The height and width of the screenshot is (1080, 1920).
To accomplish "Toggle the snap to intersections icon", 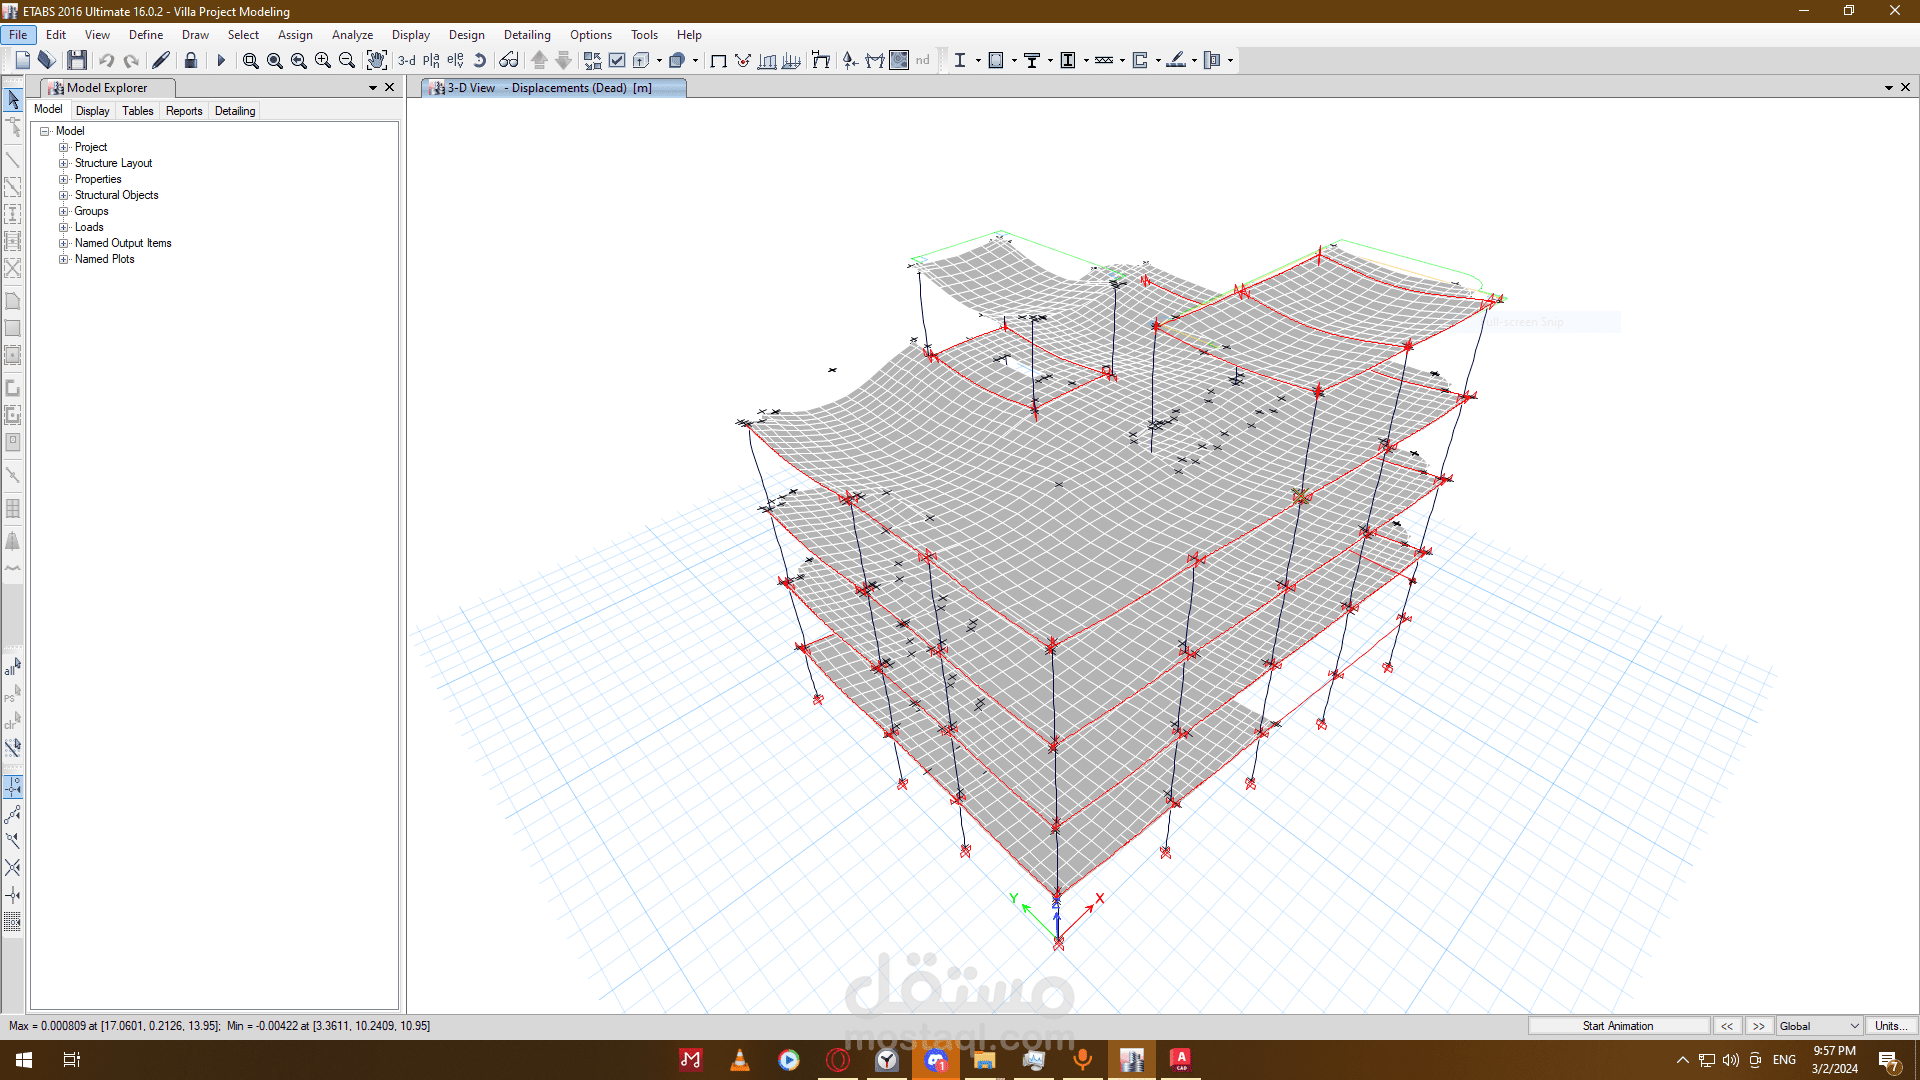I will [13, 867].
